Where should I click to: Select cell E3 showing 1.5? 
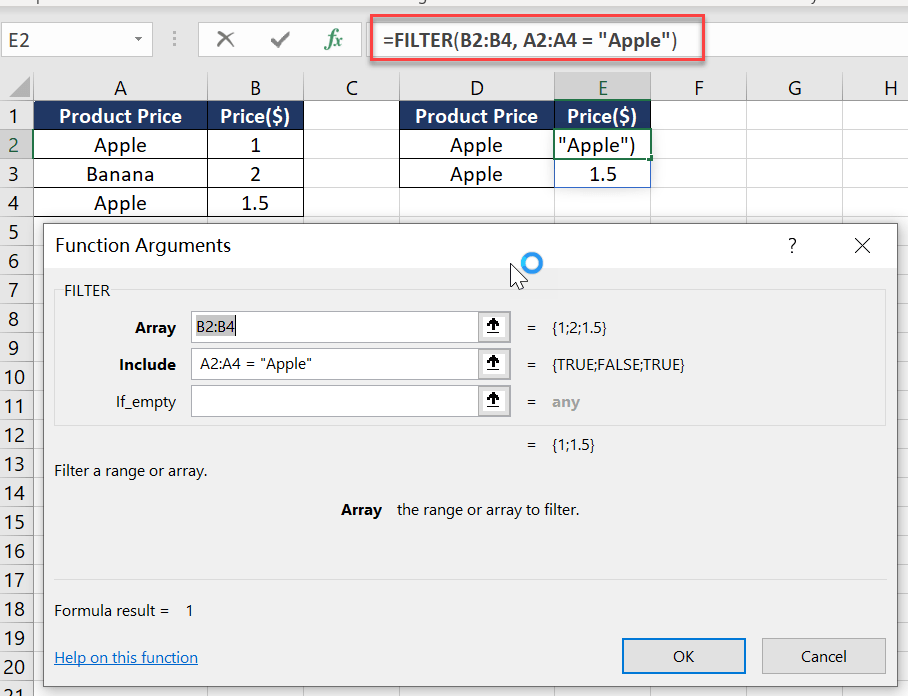pos(602,173)
